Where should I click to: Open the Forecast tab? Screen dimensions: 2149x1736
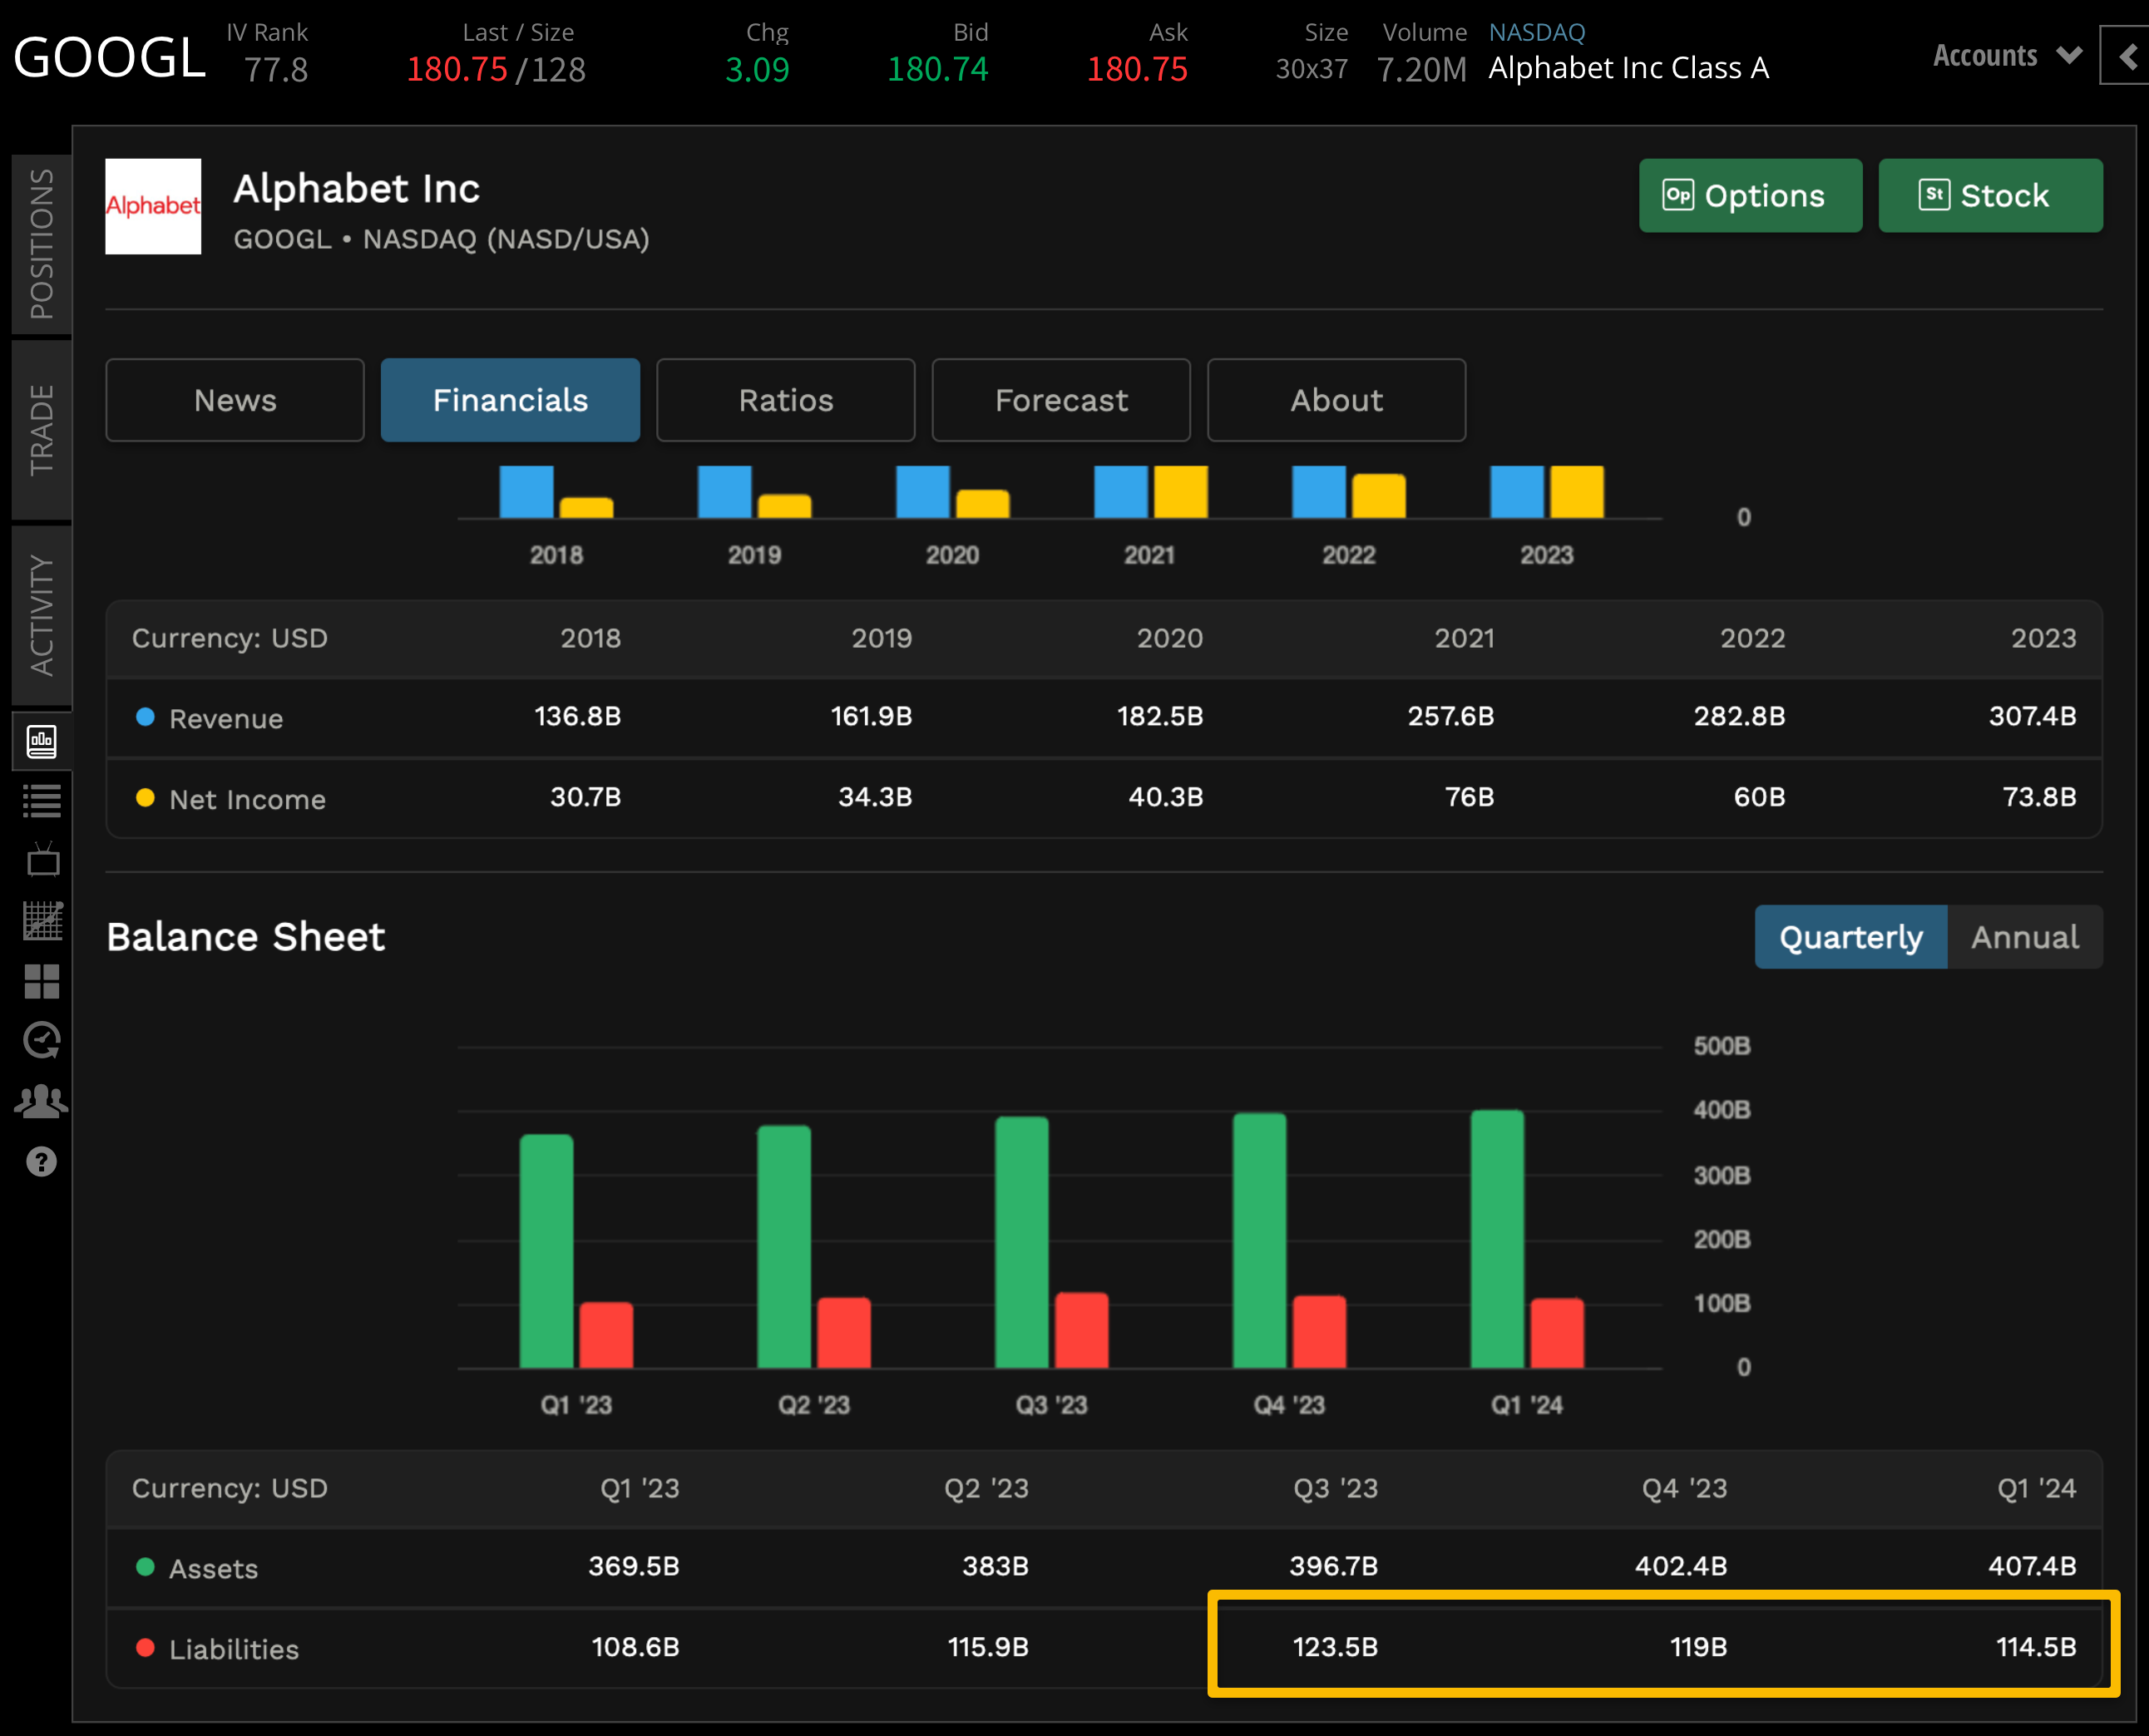coord(1060,400)
